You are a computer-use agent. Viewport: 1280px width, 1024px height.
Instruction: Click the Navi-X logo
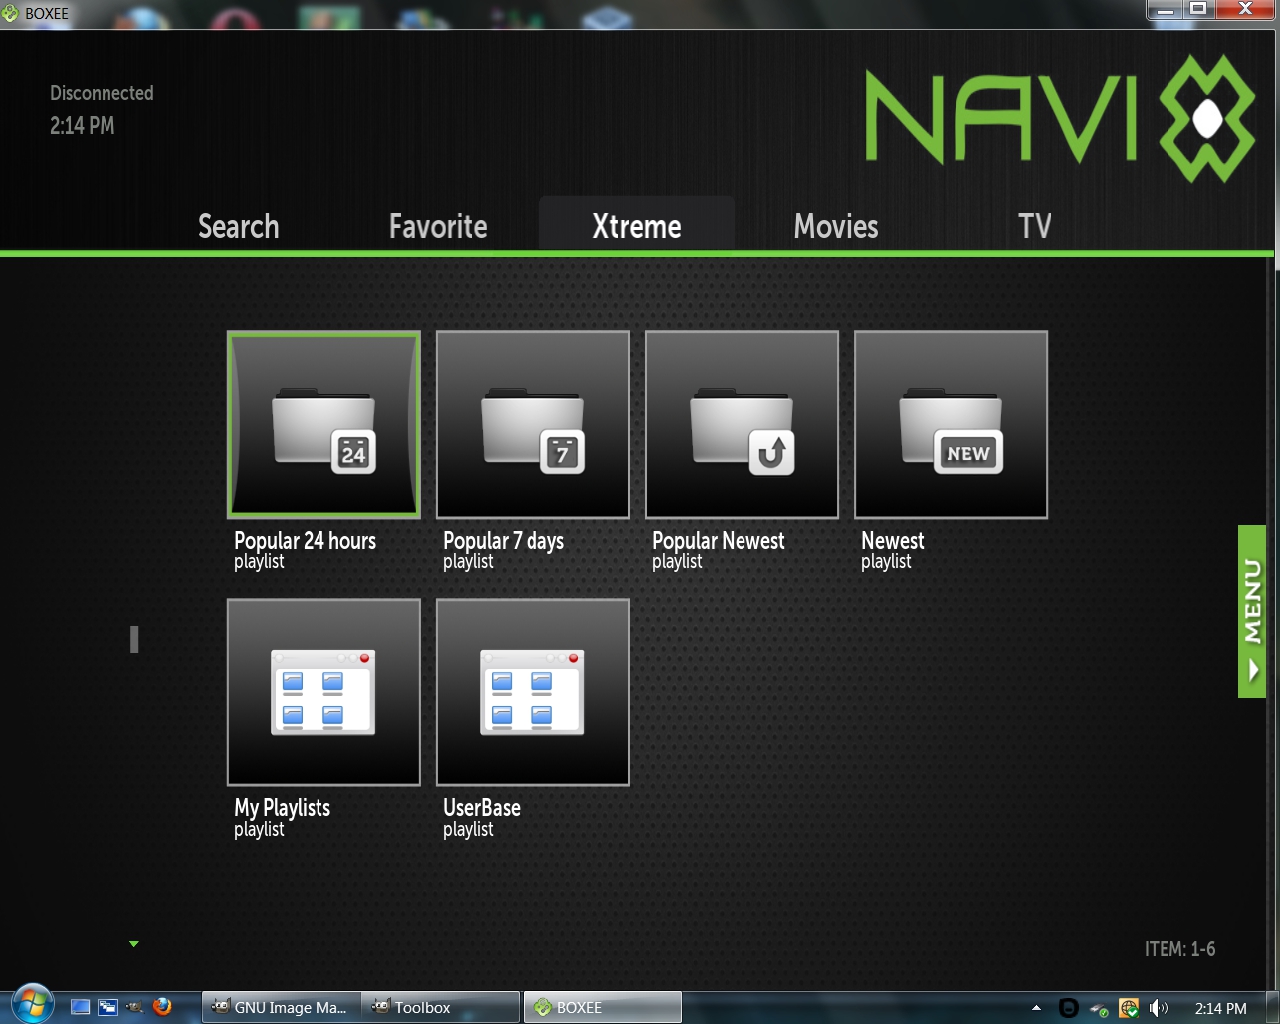[1060, 118]
